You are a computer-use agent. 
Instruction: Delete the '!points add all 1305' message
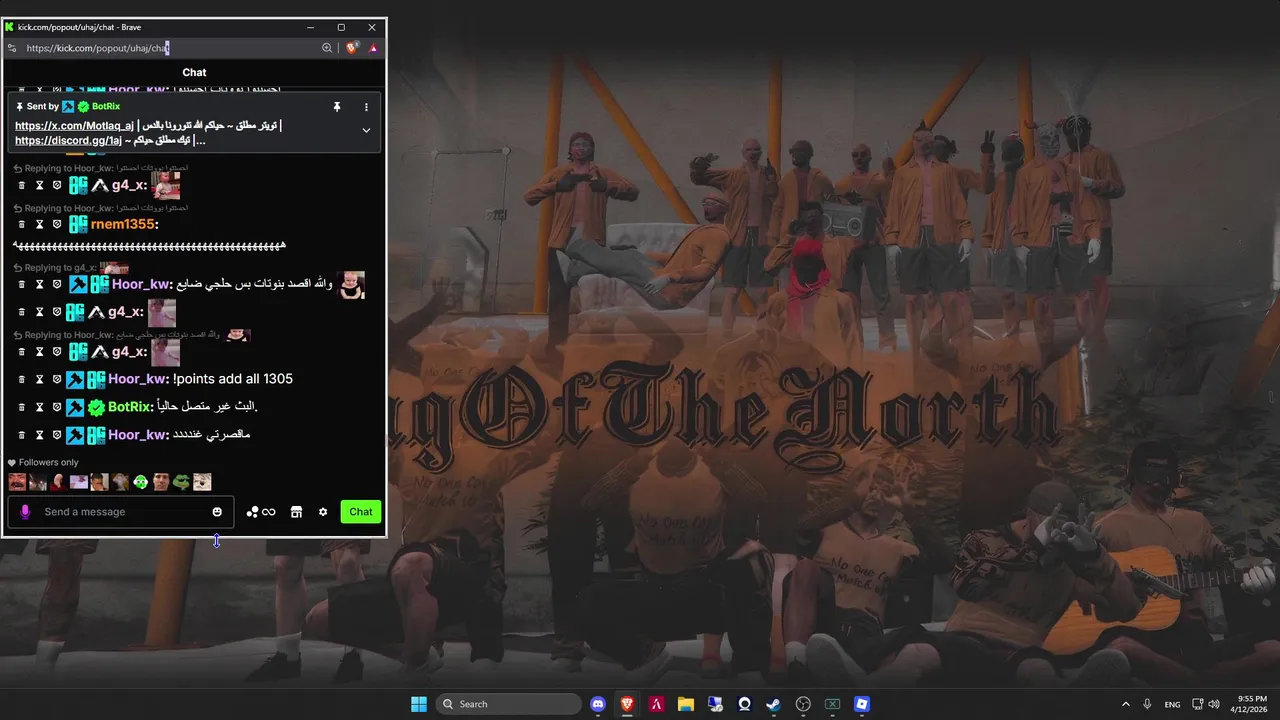[x=21, y=380]
